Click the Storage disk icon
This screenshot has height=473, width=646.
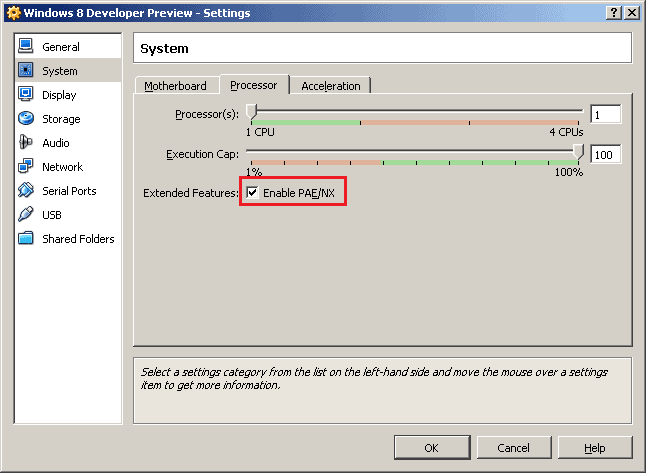pos(26,118)
